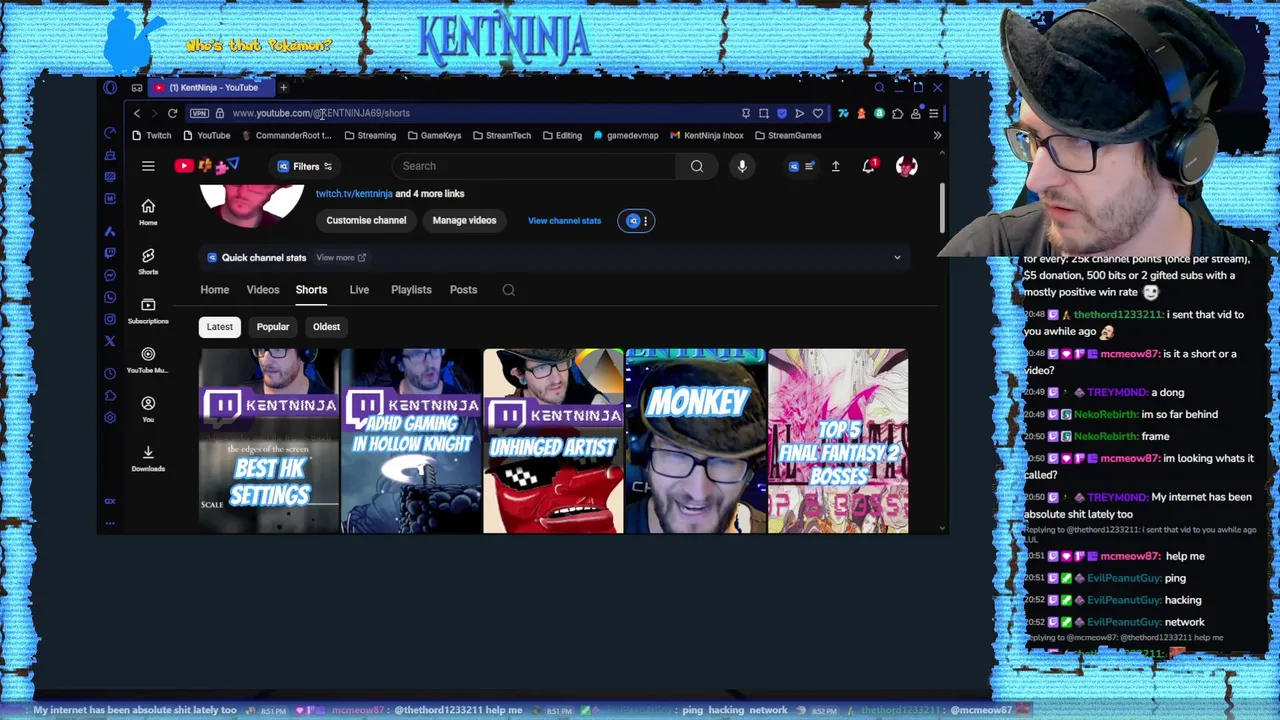Open the YouTube guide hamburger menu
This screenshot has height=720, width=1280.
click(148, 166)
